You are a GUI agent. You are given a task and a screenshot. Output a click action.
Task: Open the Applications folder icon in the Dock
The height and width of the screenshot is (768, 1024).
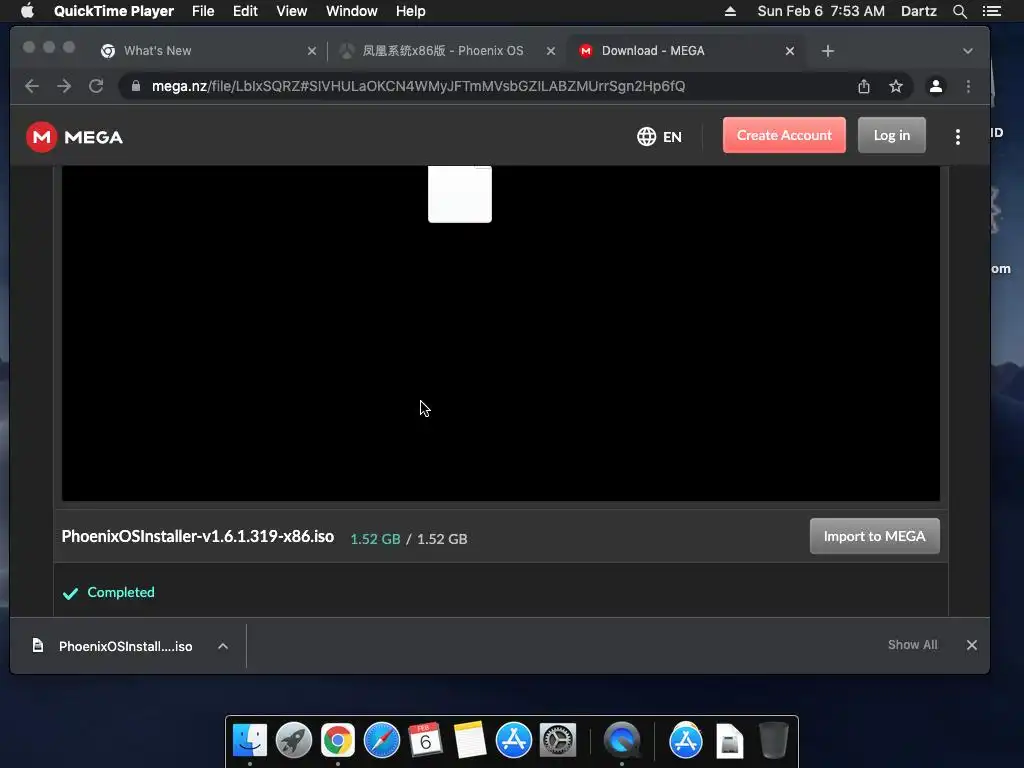(x=686, y=741)
